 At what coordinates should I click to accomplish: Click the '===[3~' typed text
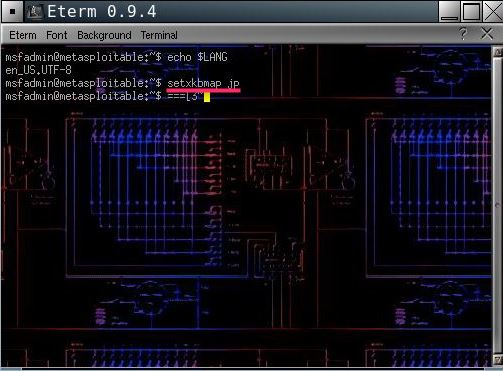185,97
